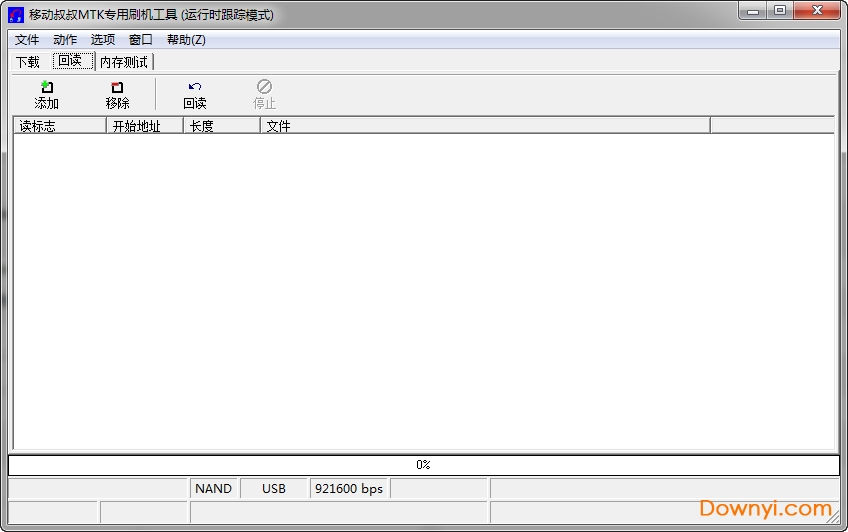Switch to the 内存测试 tab
This screenshot has width=848, height=532.
[124, 62]
